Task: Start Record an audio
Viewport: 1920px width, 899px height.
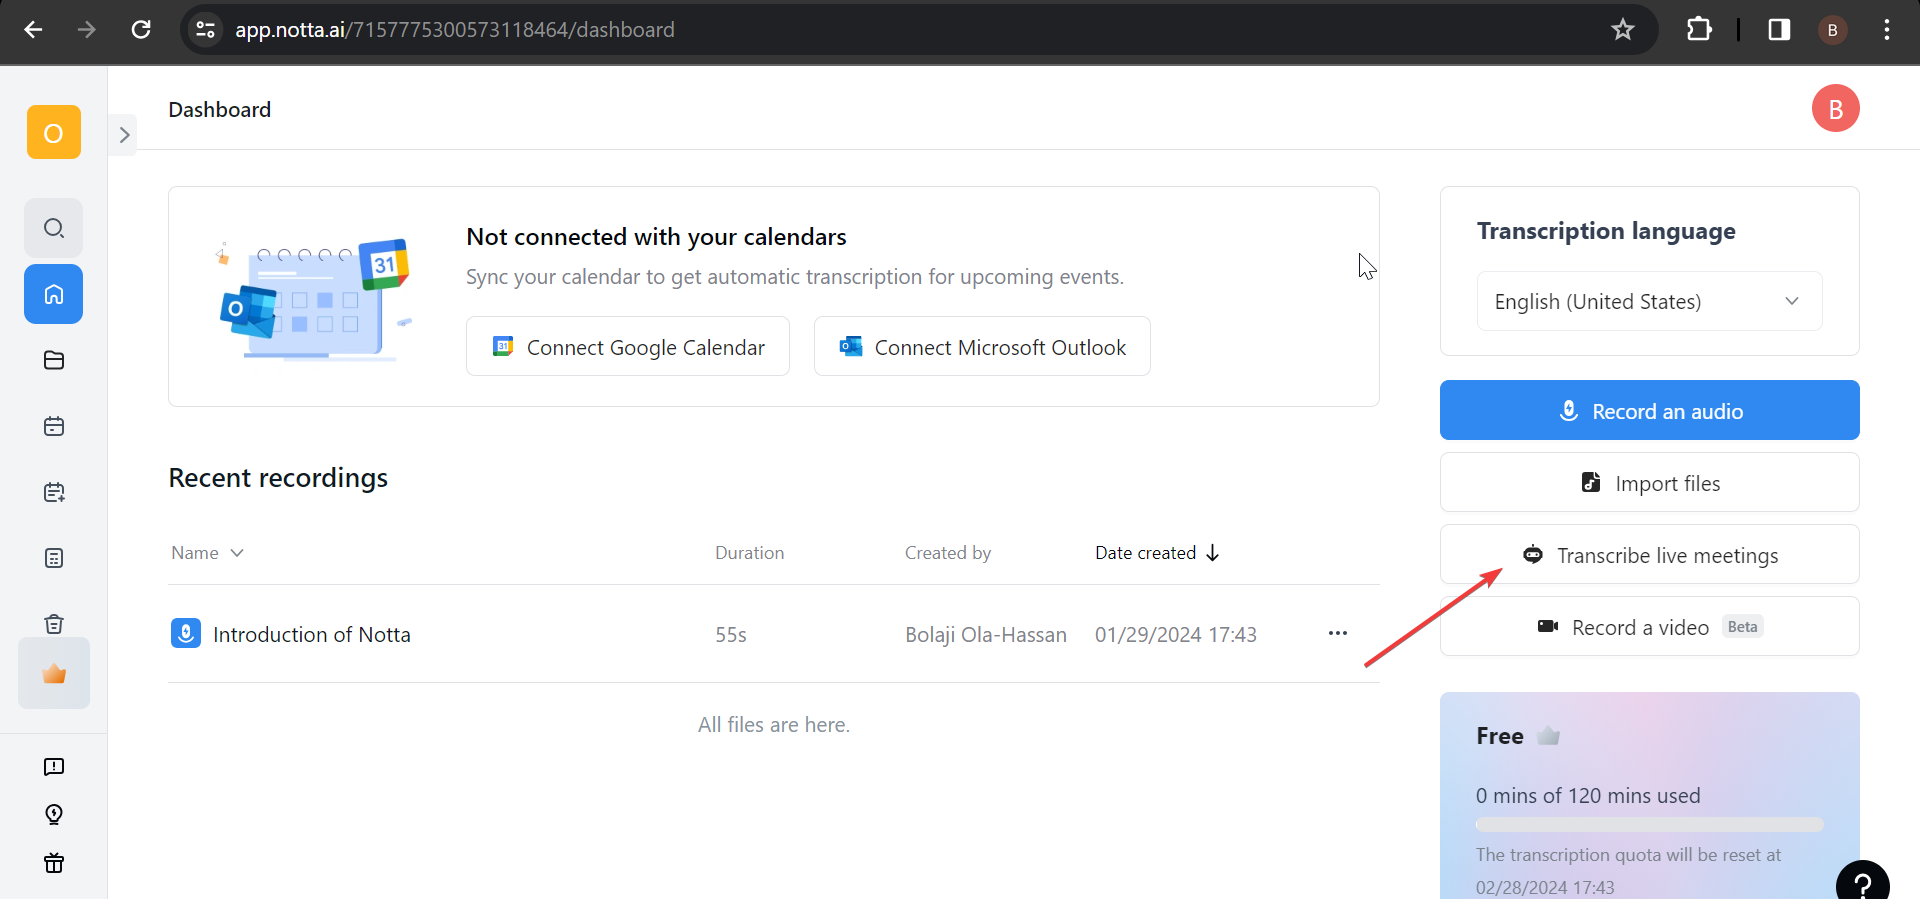Action: point(1649,410)
